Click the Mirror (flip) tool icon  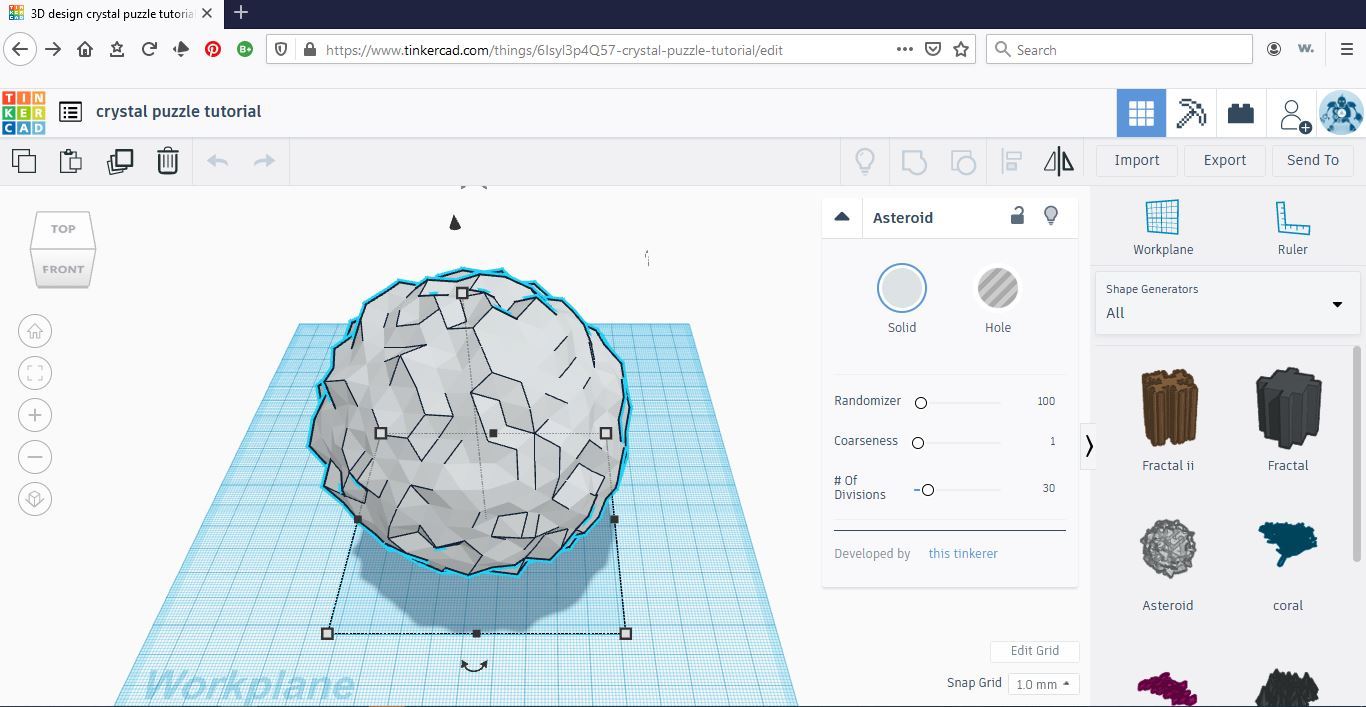point(1058,161)
